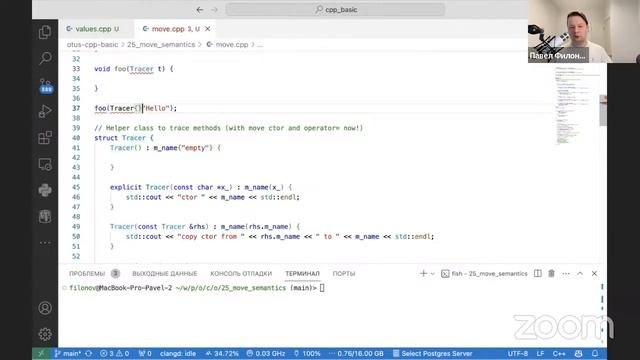Select the ТЕРМИНАЛ panel tab
This screenshot has height=360, width=640.
pos(302,273)
